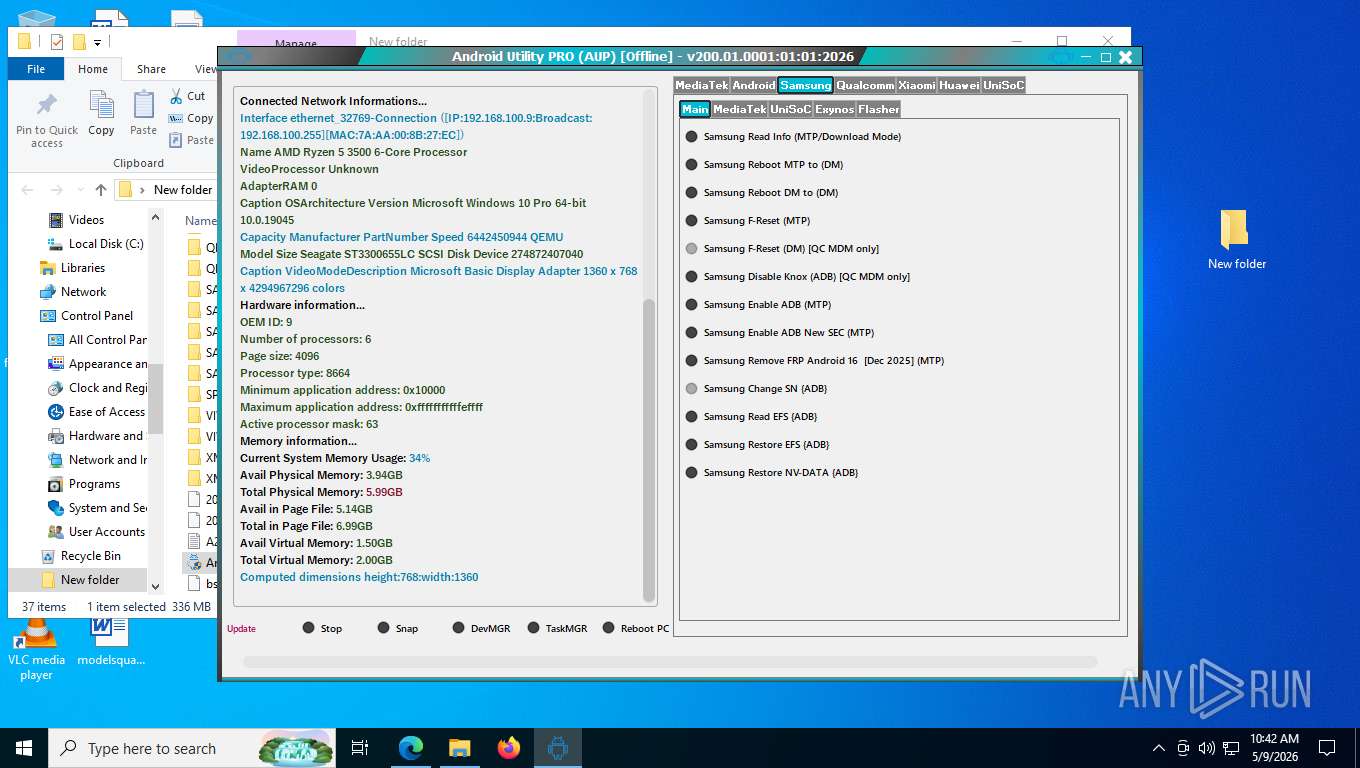The image size is (1360, 768).
Task: Open the modelsqua... Word document on desktop
Action: pos(110,641)
